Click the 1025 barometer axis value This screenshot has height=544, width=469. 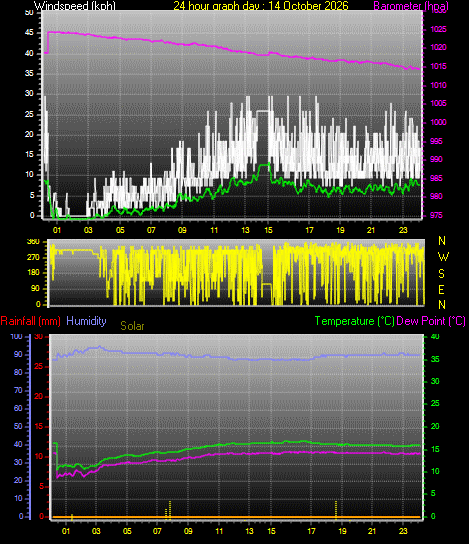[x=438, y=29]
